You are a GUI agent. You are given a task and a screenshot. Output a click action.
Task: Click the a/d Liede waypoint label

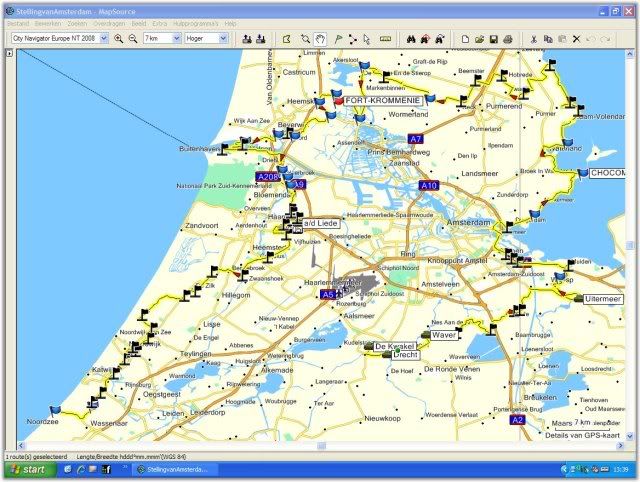click(x=321, y=223)
